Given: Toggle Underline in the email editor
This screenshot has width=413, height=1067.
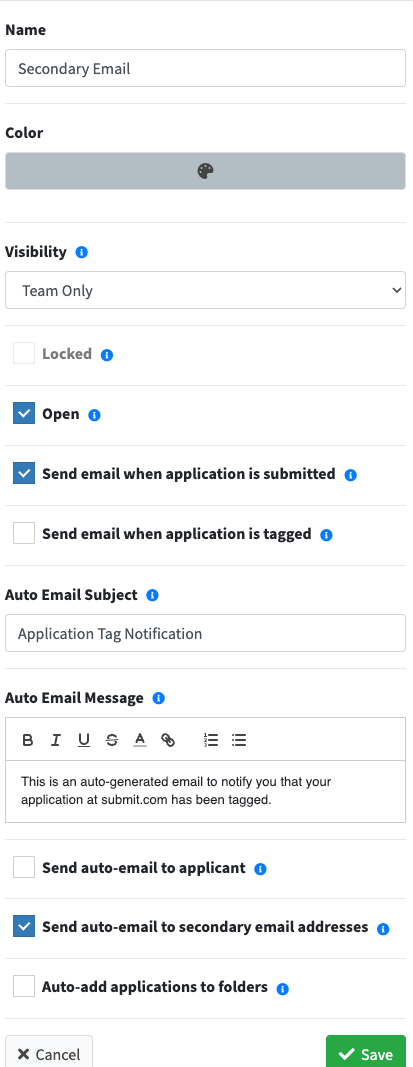Looking at the screenshot, I should 84,740.
